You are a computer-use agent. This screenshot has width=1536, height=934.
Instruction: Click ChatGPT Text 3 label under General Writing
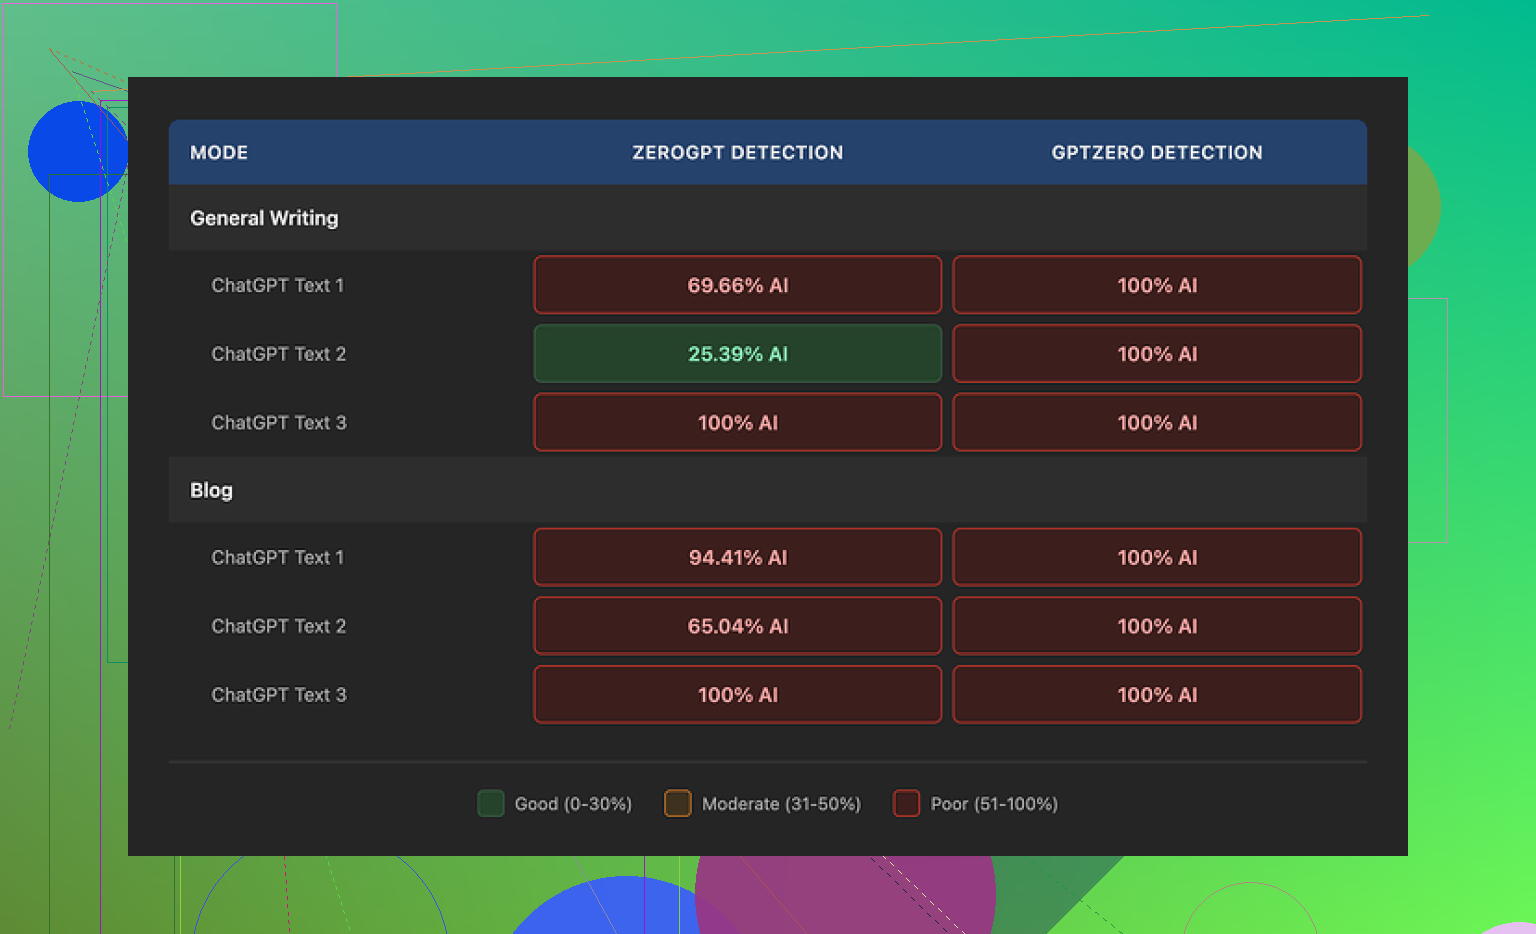tap(278, 423)
